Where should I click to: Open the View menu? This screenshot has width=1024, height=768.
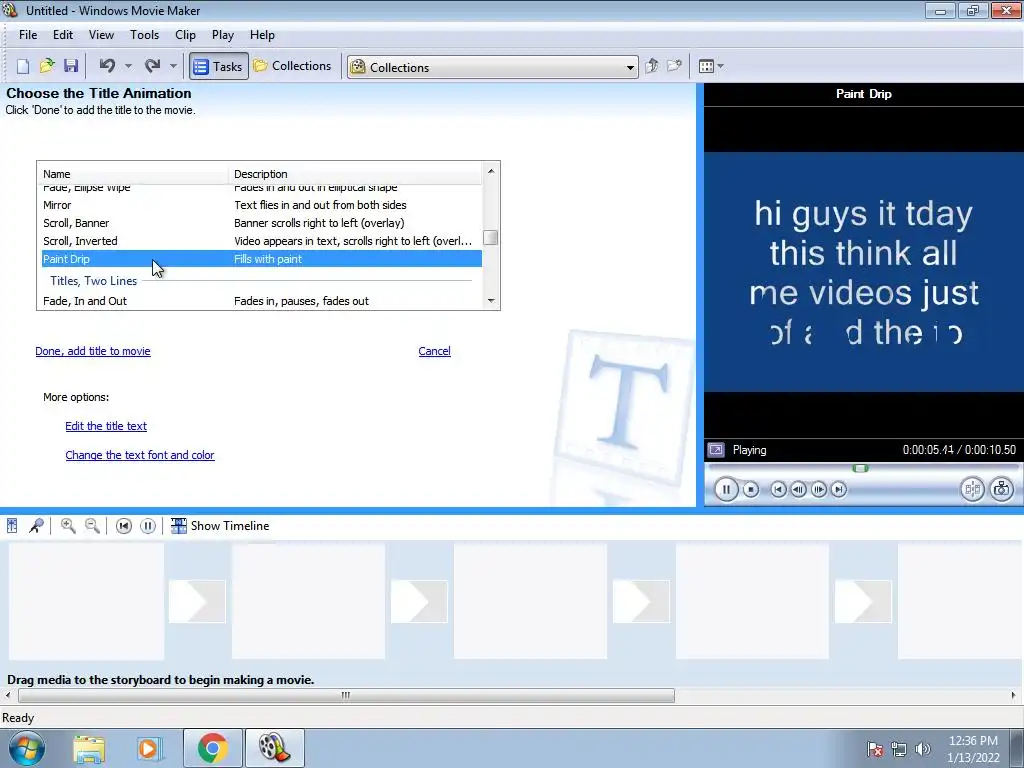coord(101,35)
